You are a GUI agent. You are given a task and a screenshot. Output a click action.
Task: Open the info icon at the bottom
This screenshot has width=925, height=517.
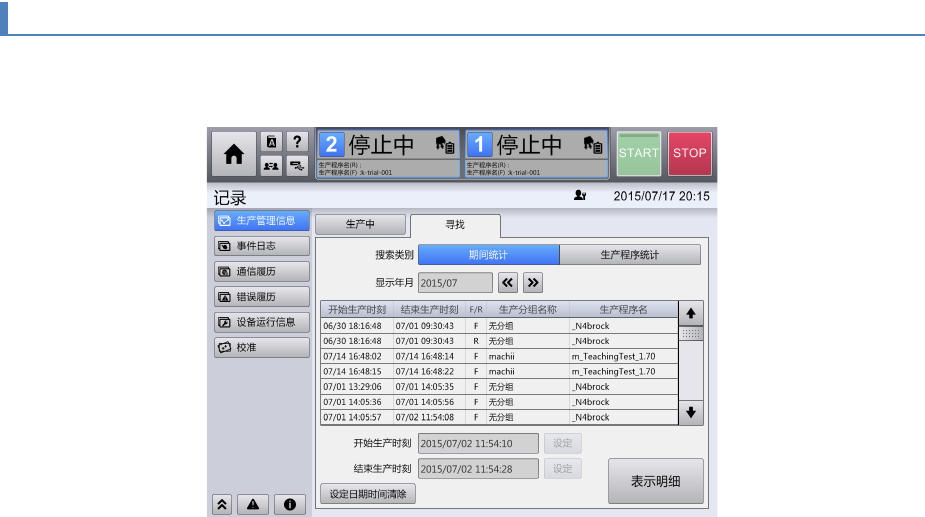click(x=290, y=505)
